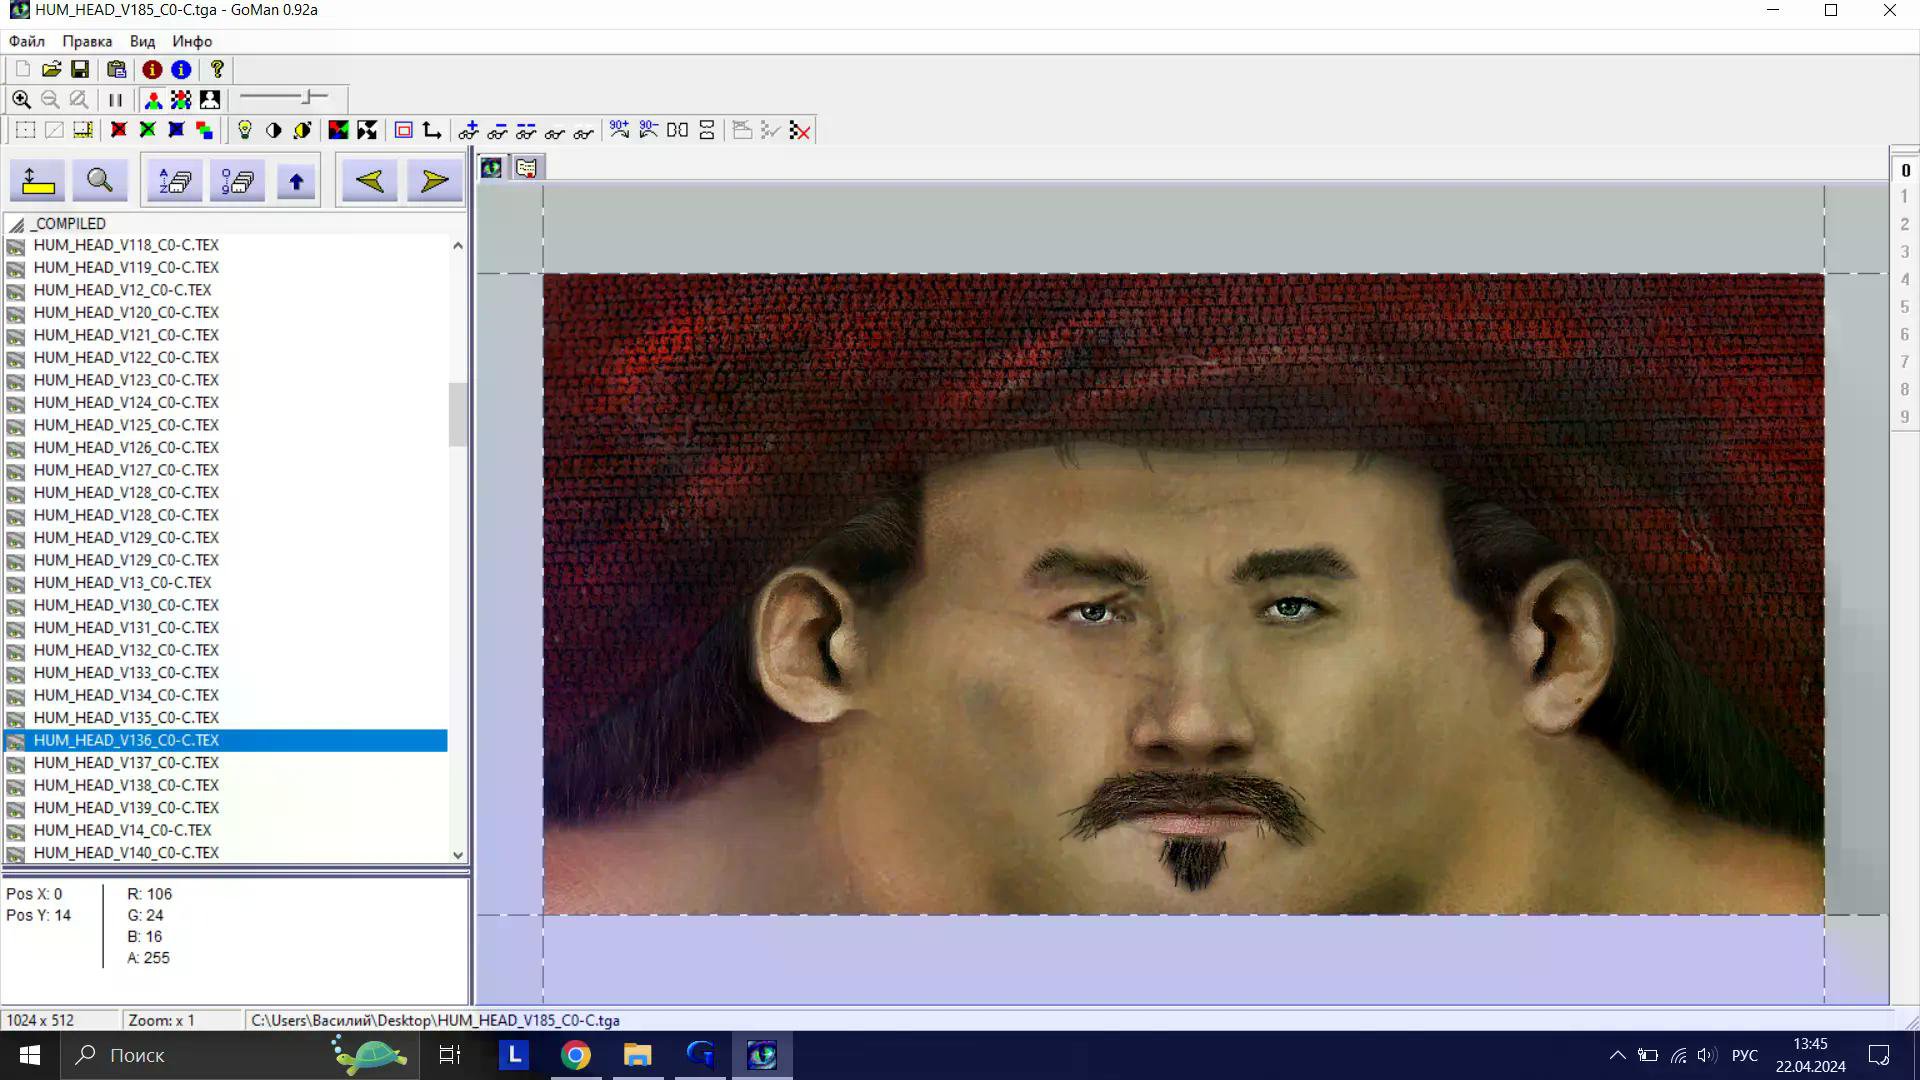Click the file list scroll-down arrow
The image size is (1920, 1080).
click(x=458, y=855)
